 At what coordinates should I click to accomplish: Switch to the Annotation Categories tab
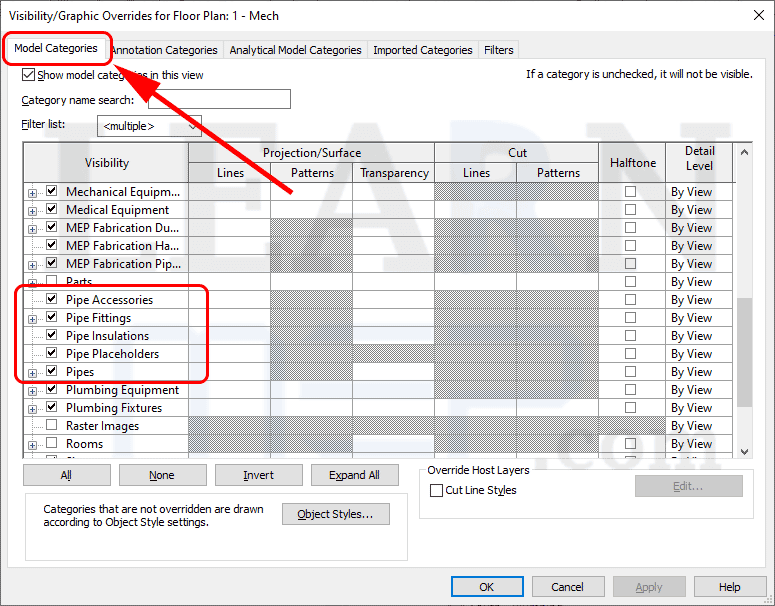coord(164,50)
